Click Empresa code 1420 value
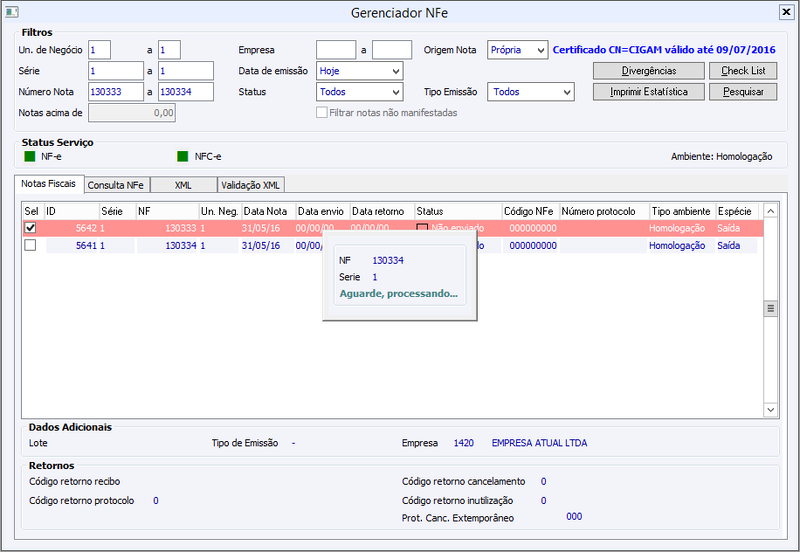This screenshot has height=552, width=800. [463, 443]
